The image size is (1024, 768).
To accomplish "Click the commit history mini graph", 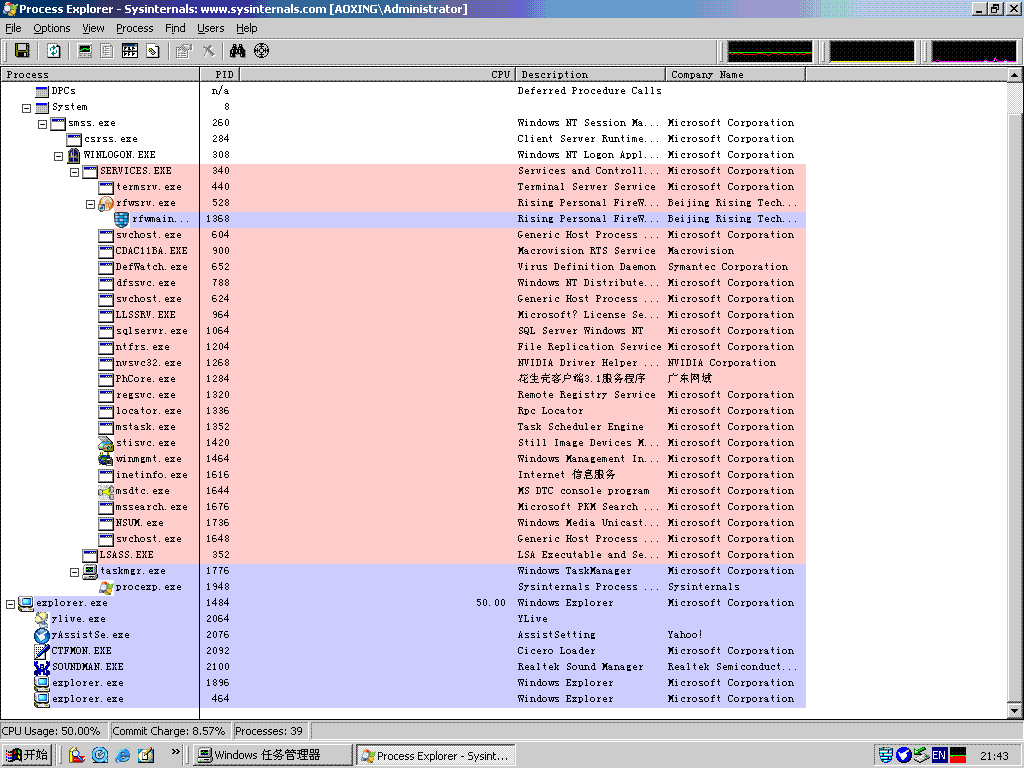I will [x=872, y=52].
